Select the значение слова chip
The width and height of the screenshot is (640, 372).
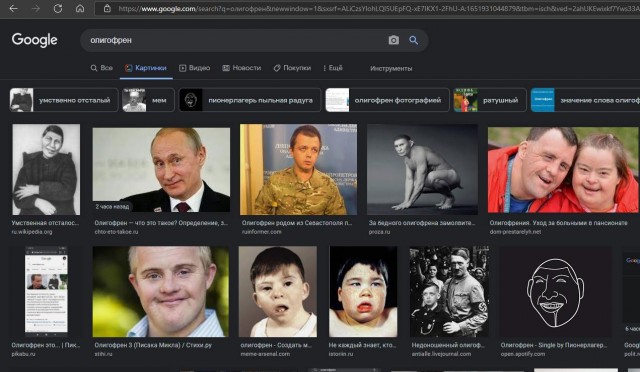coord(585,100)
